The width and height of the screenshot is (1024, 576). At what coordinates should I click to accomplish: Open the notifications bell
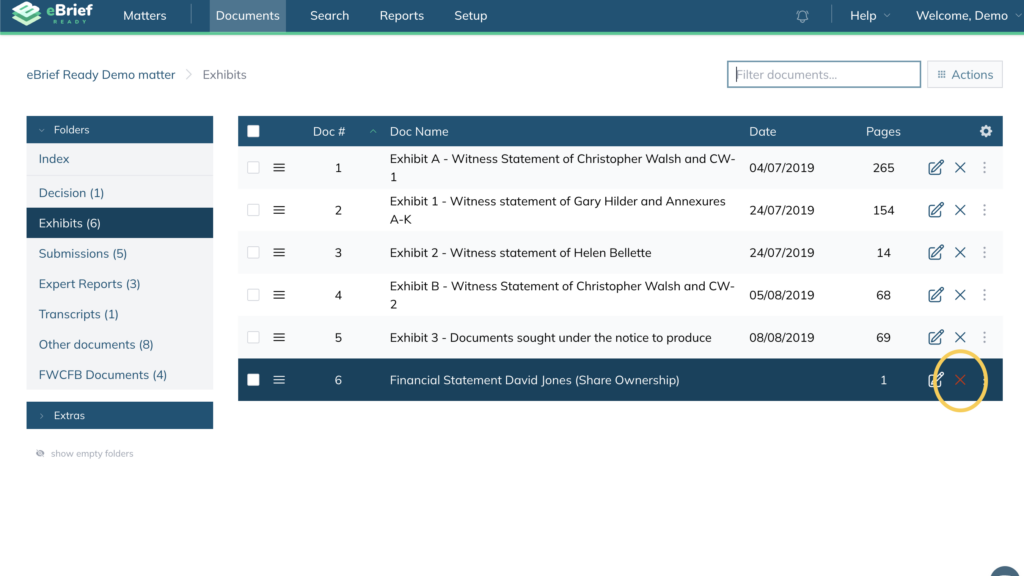point(802,16)
